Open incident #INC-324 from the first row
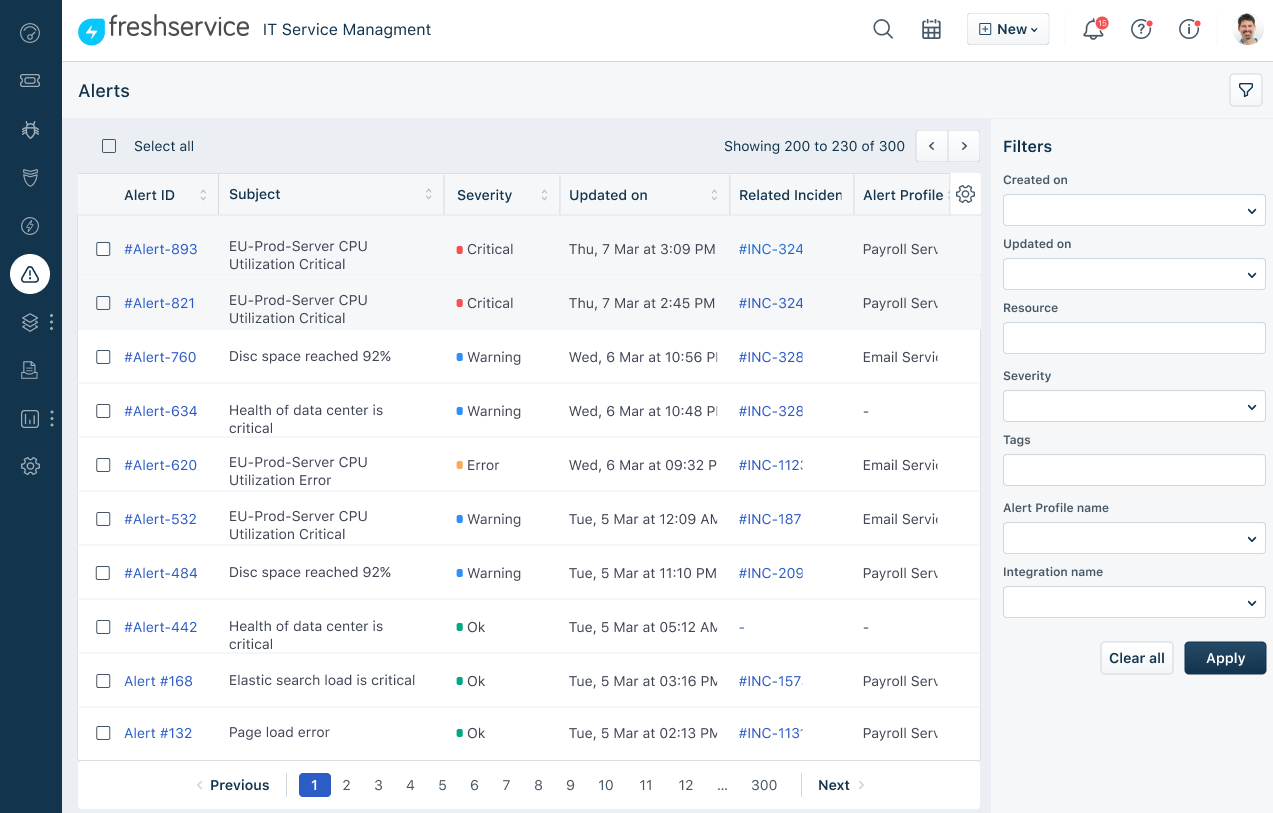Image resolution: width=1273 pixels, height=813 pixels. [770, 249]
